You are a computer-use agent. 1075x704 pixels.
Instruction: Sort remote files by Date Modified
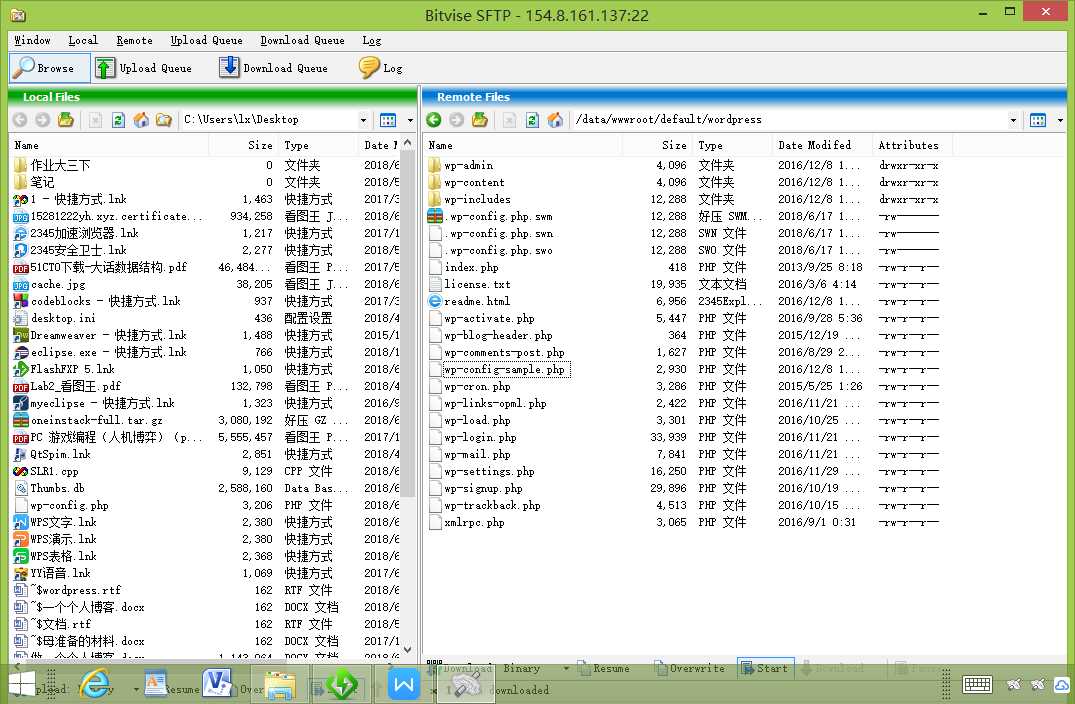pos(821,145)
